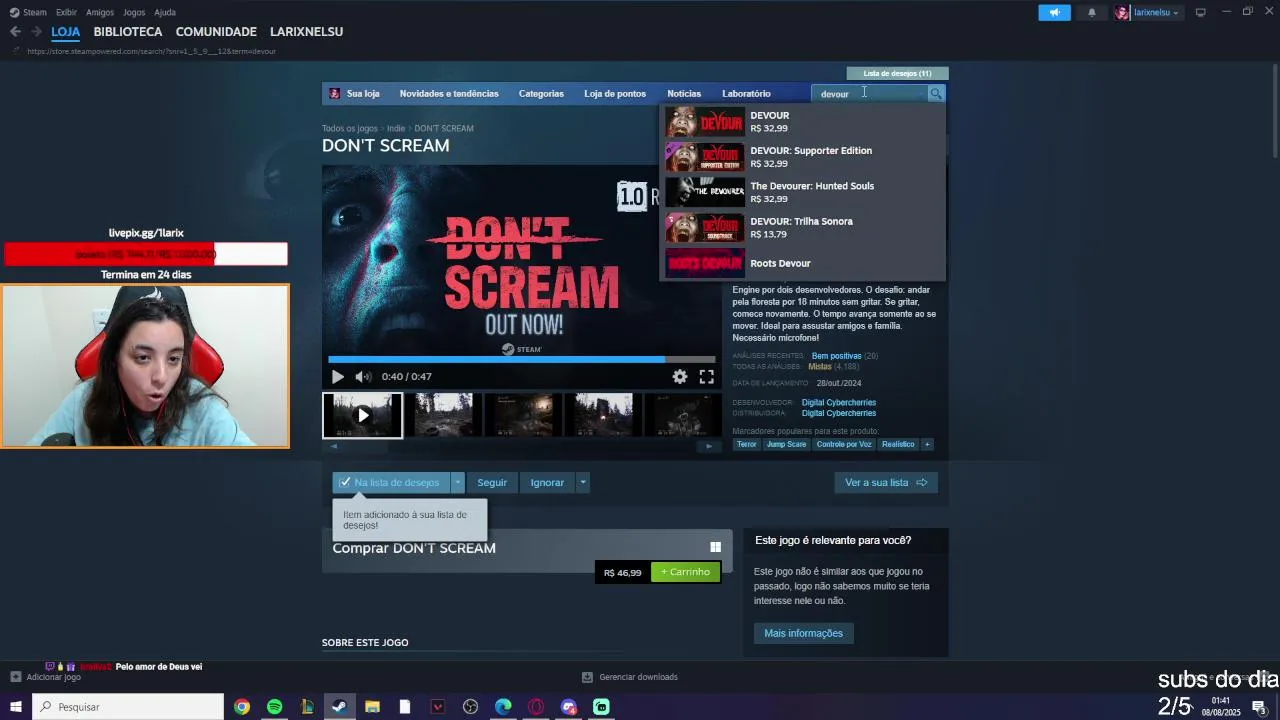
Task: Open Lista de desejos (11)
Action: [897, 73]
